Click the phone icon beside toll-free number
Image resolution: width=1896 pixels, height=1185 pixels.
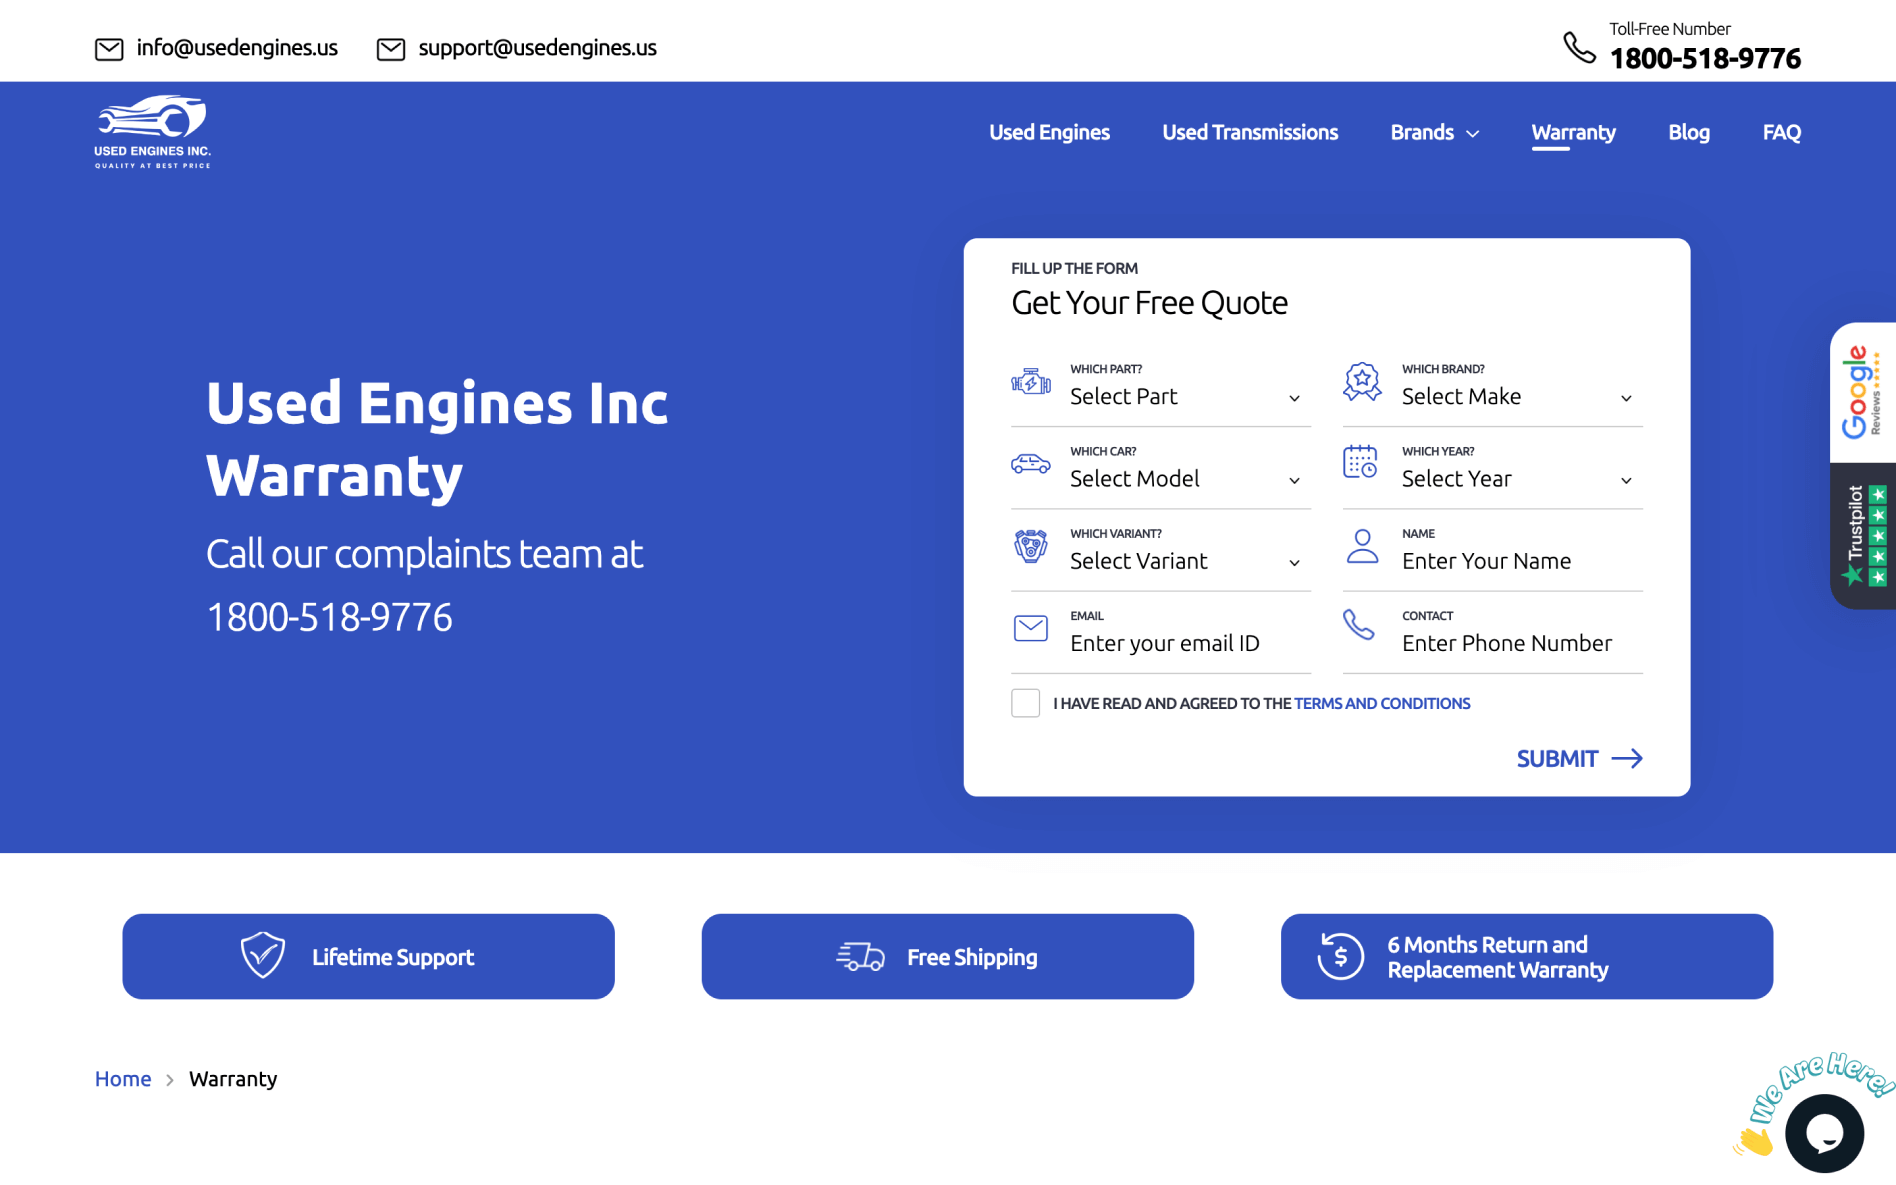pyautogui.click(x=1579, y=47)
